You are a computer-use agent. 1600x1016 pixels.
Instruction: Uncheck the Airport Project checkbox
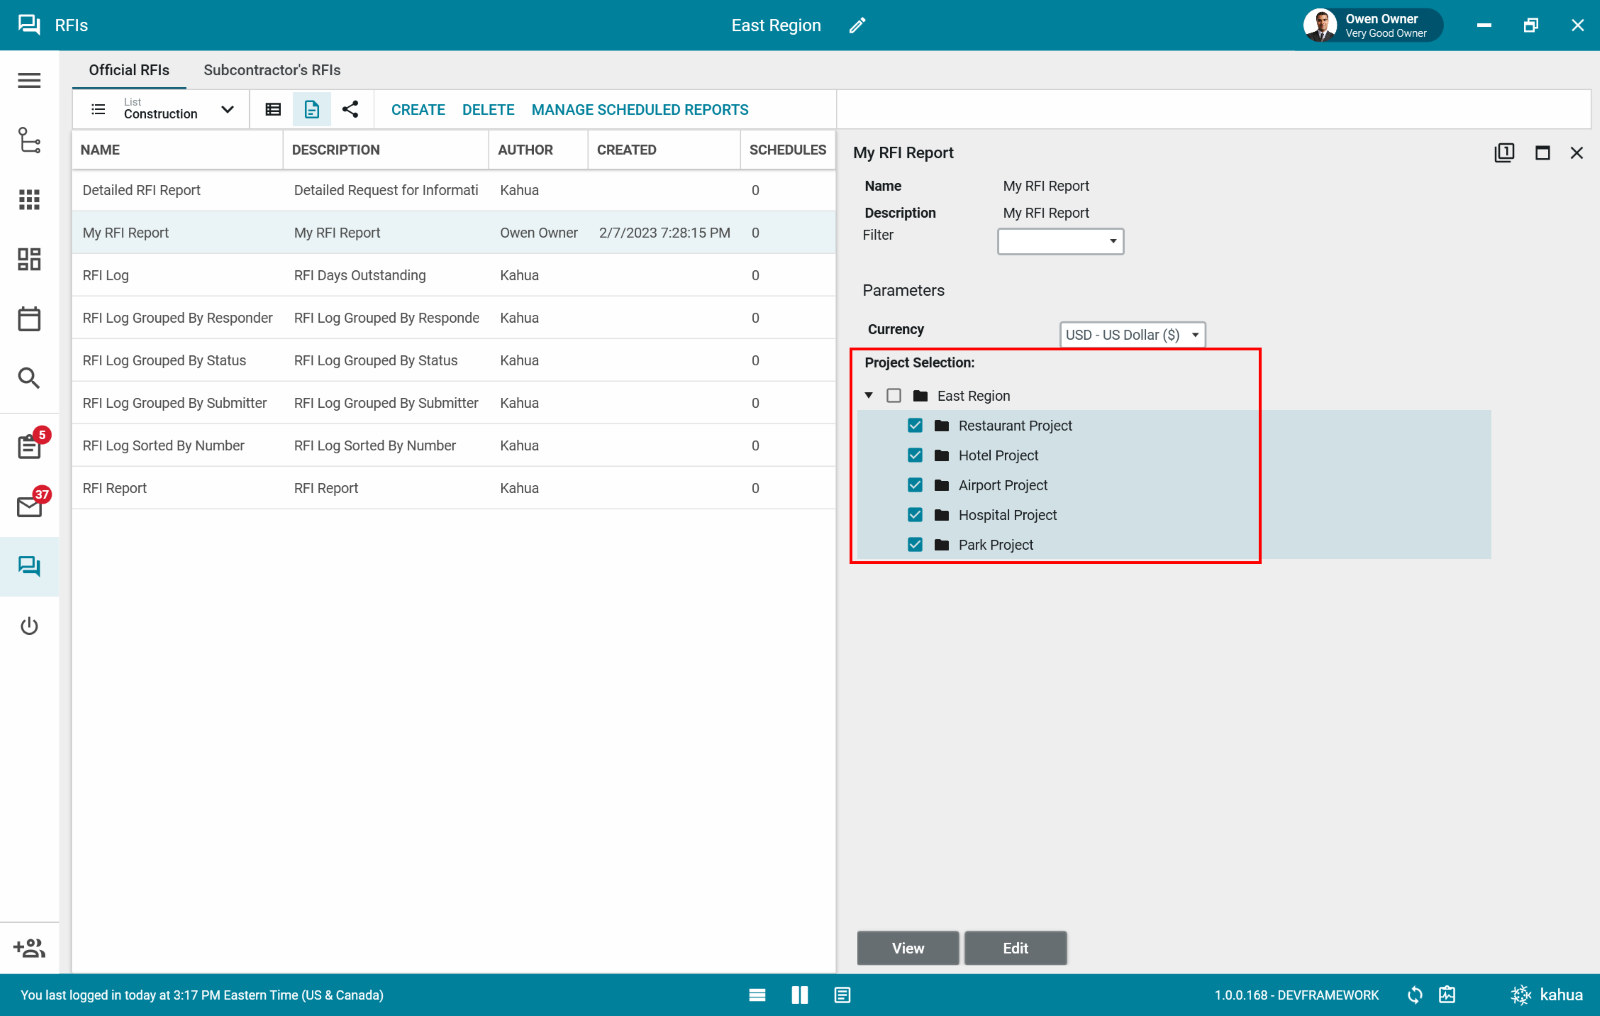coord(915,485)
